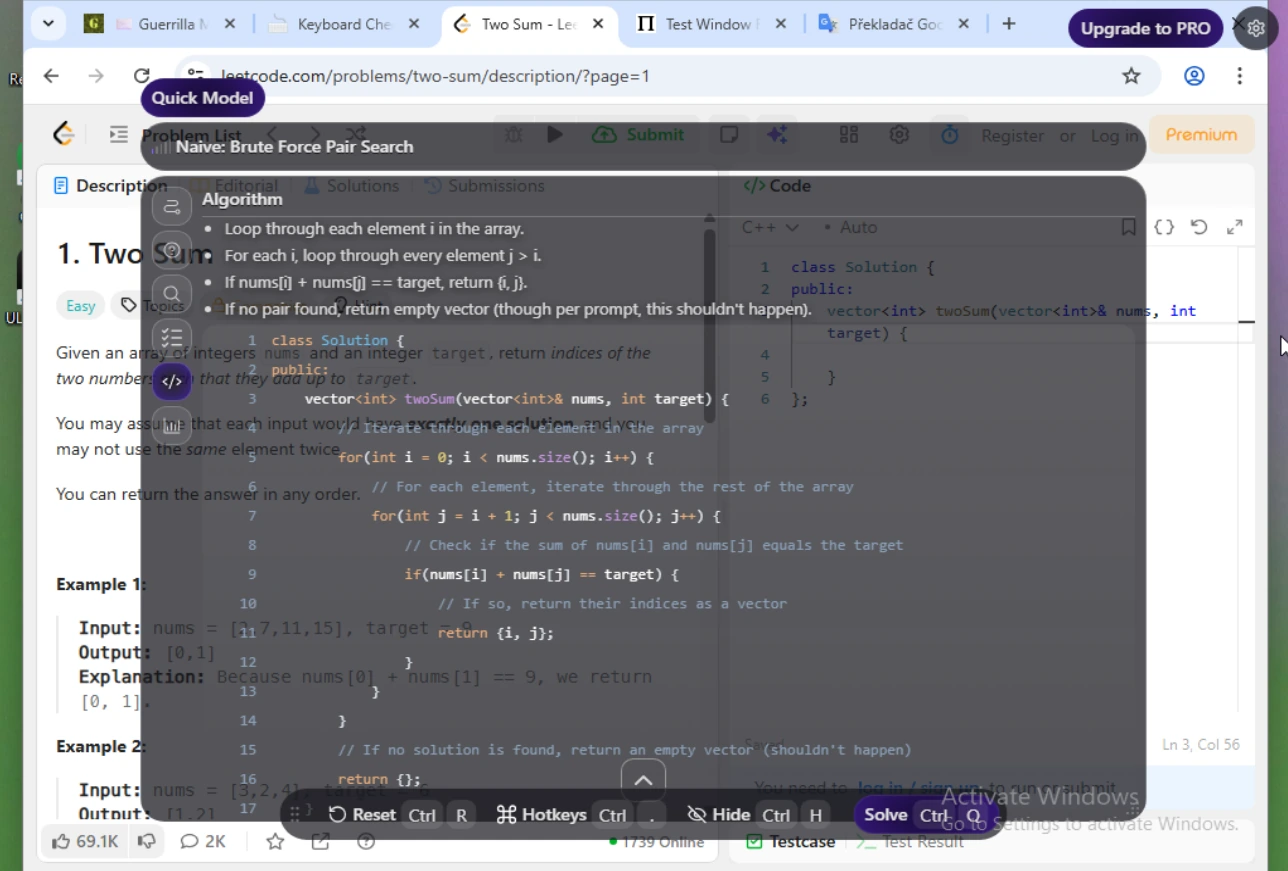Switch to the Guerrilla Mail browser tab
1288x871 pixels.
tap(159, 24)
